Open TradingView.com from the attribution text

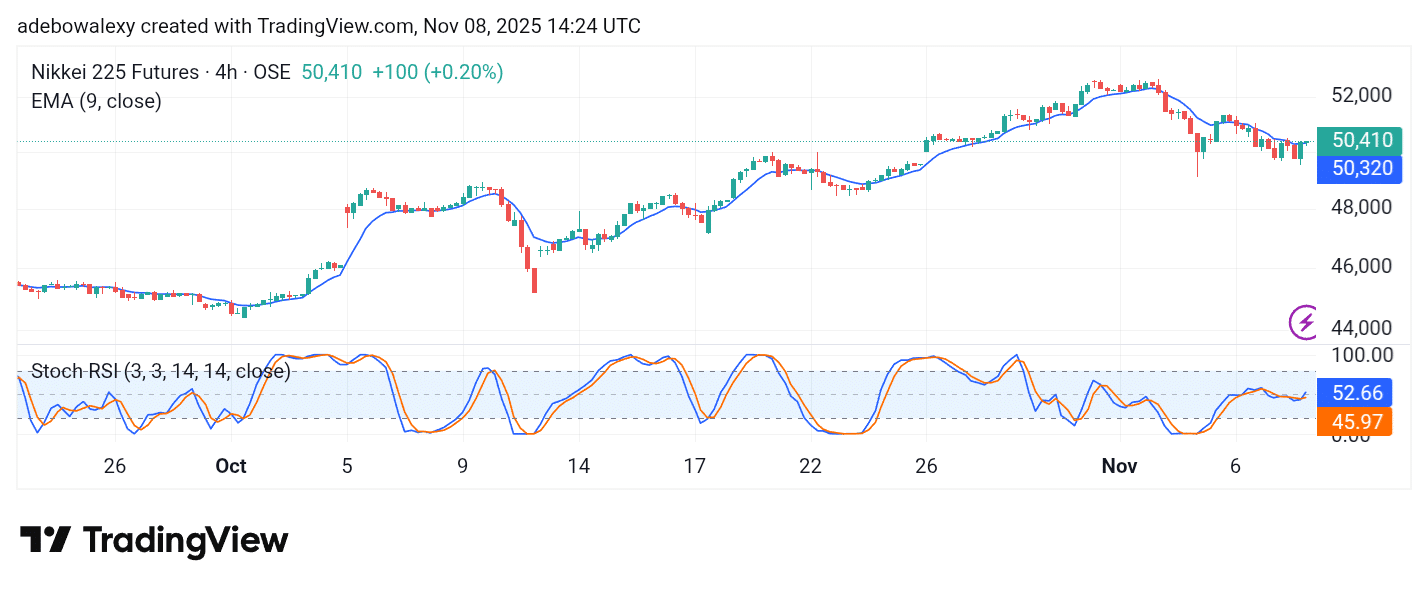[336, 26]
